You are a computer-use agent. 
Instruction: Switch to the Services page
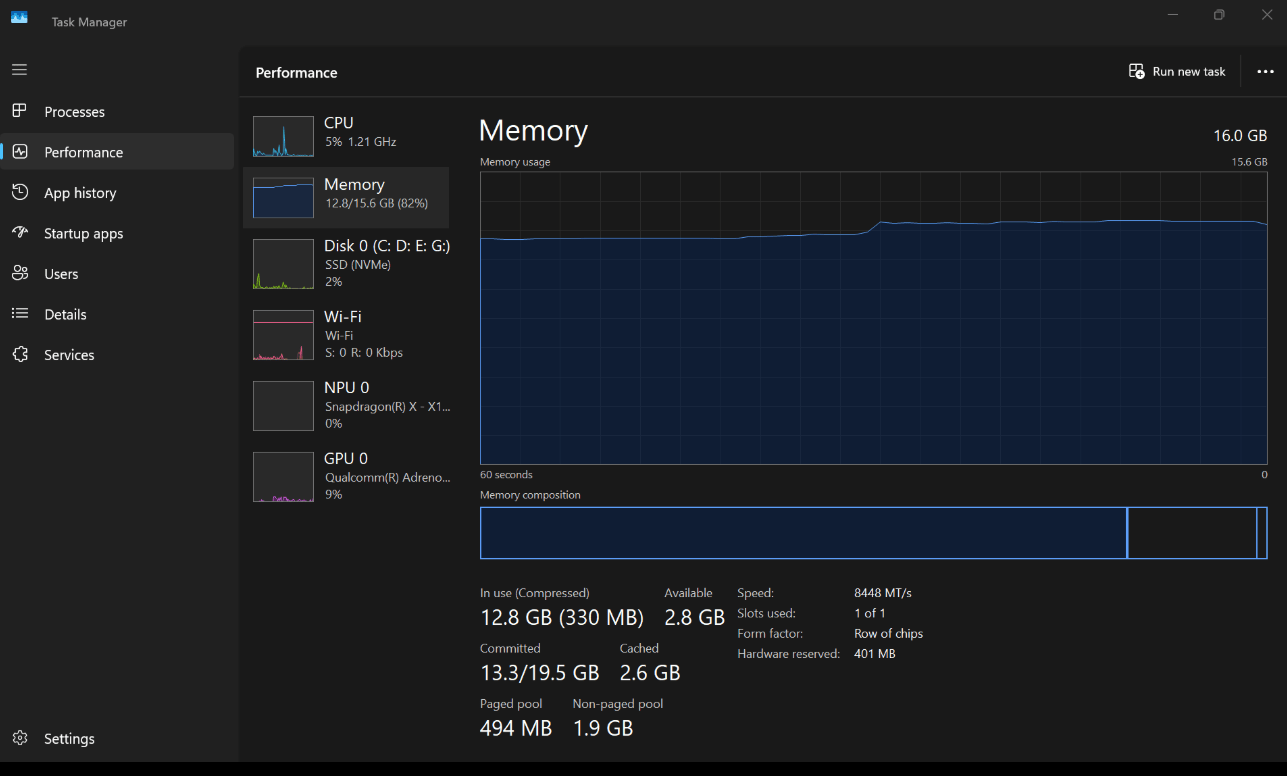[117, 354]
